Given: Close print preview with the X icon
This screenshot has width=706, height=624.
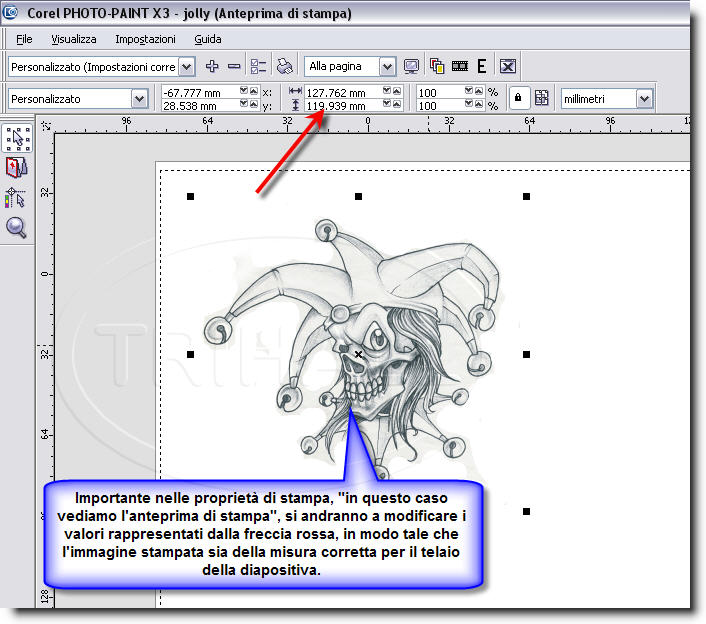Looking at the screenshot, I should [508, 67].
